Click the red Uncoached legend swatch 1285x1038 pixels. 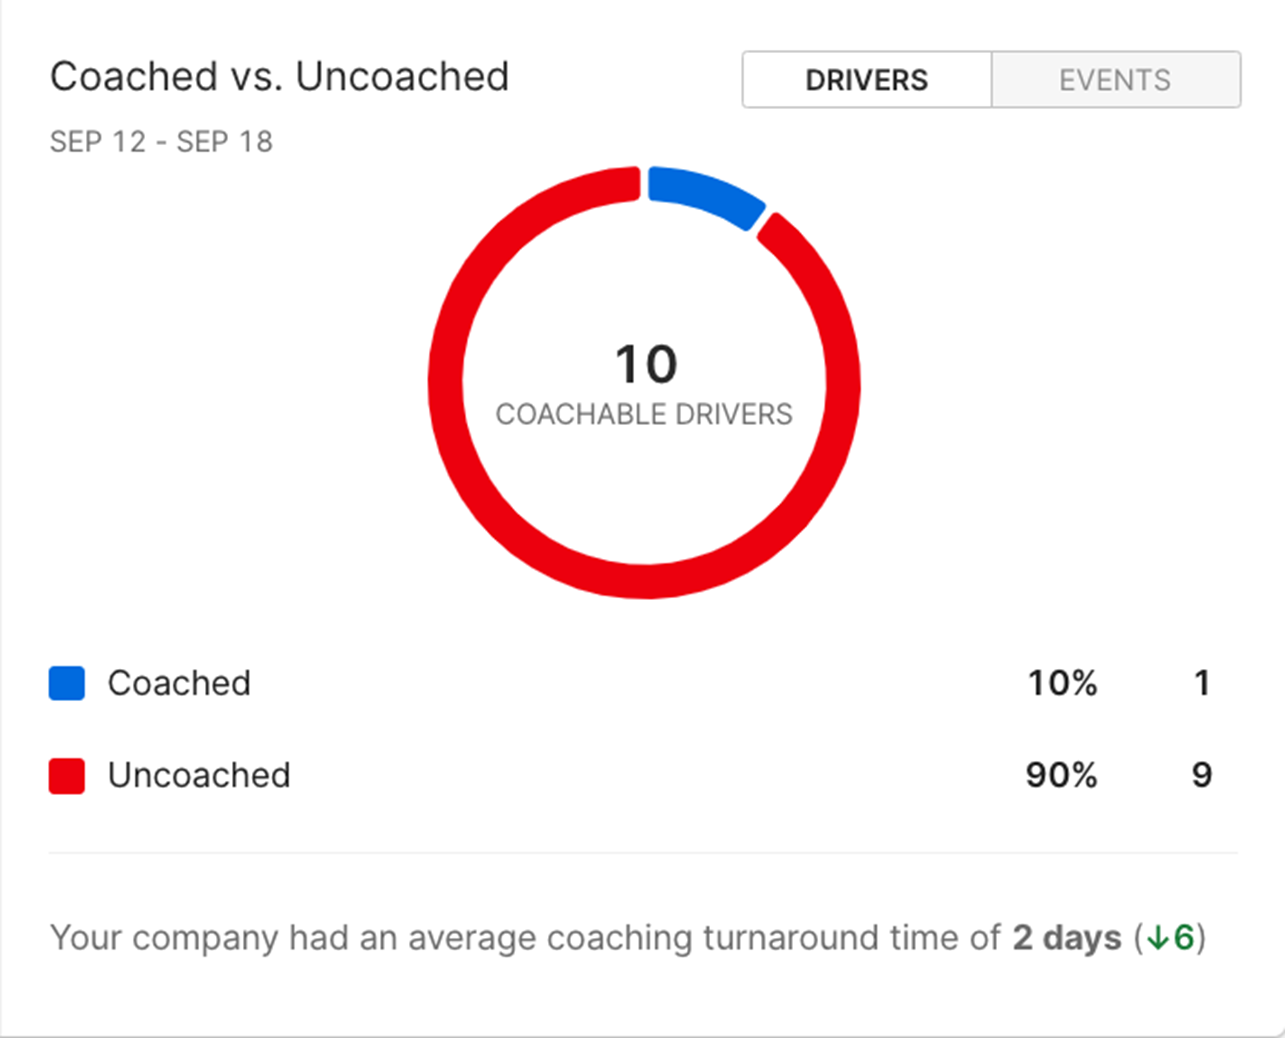click(67, 776)
